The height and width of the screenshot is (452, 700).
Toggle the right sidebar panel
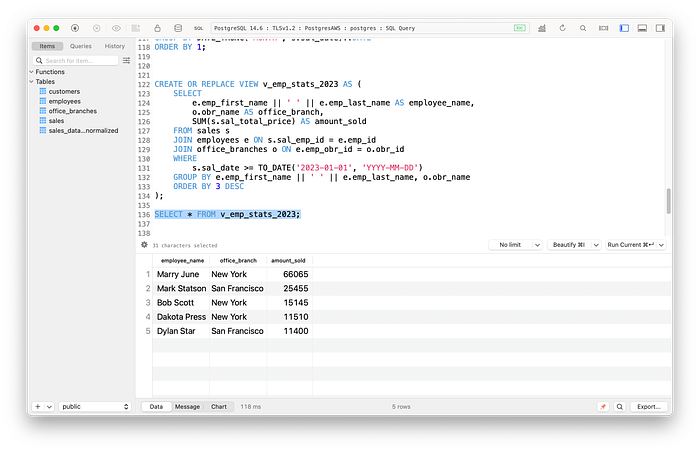click(x=660, y=28)
